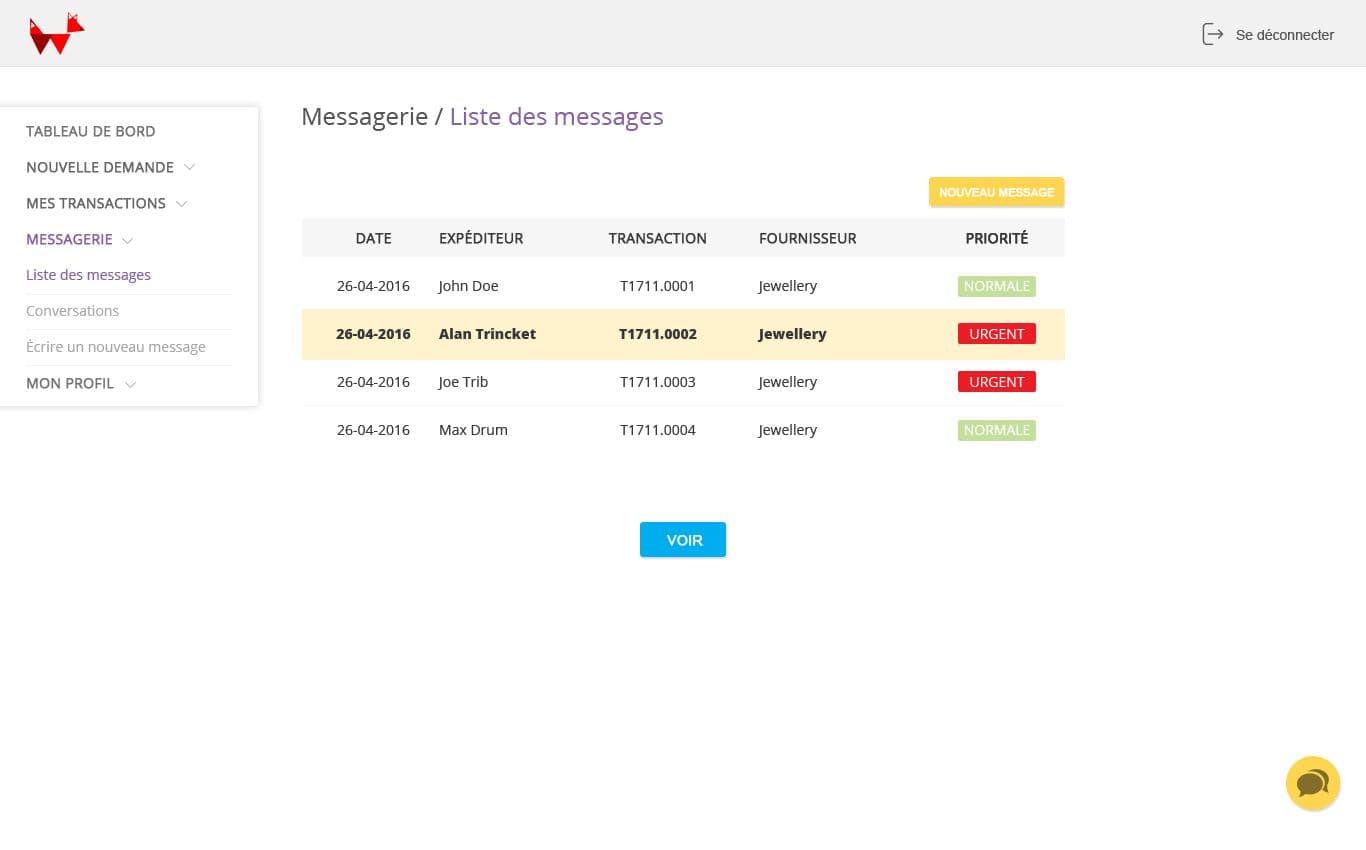This screenshot has width=1366, height=850.
Task: Click the NORMALE badge for Max Drum
Action: (x=996, y=430)
